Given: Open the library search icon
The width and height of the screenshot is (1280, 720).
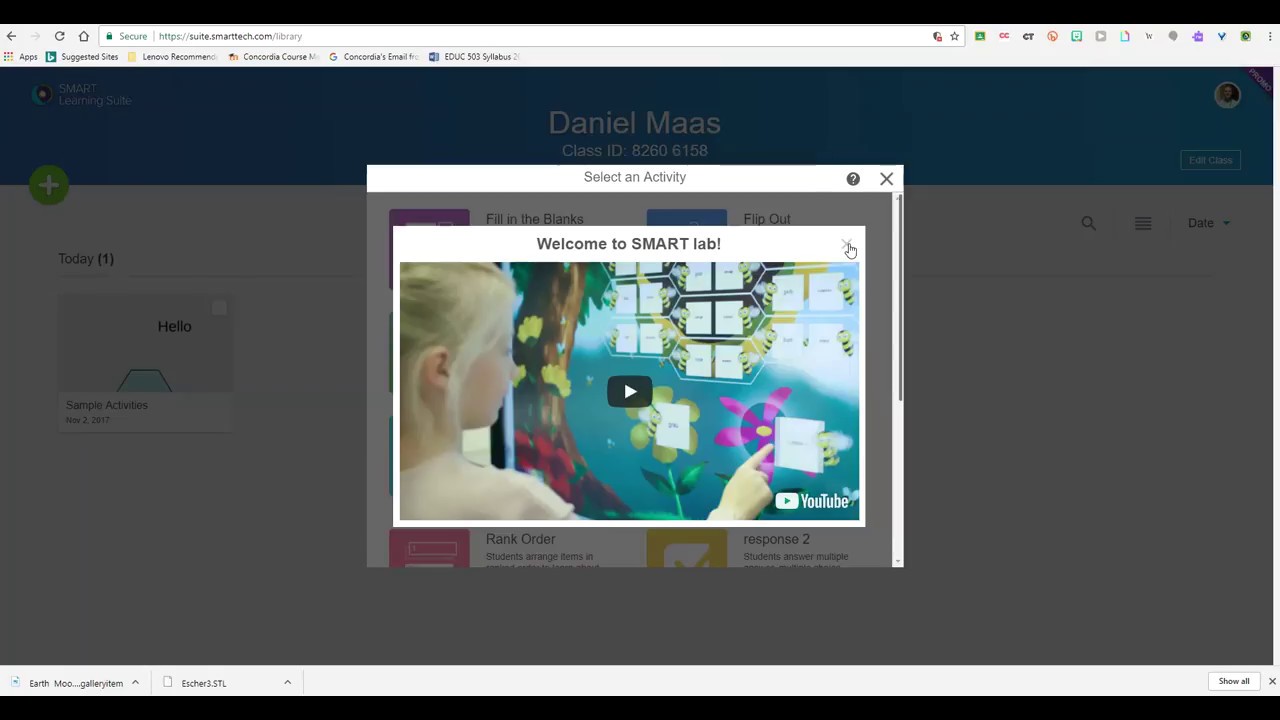Looking at the screenshot, I should pyautogui.click(x=1089, y=223).
